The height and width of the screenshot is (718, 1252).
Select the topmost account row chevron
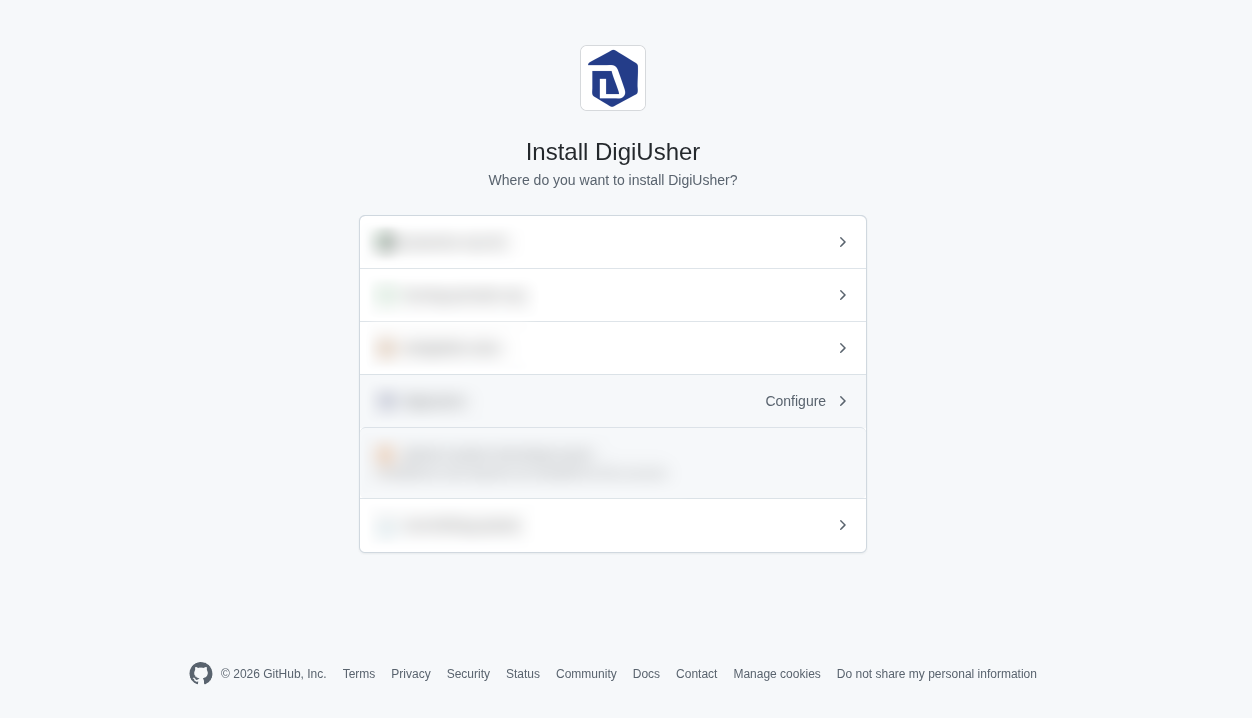[x=843, y=242]
